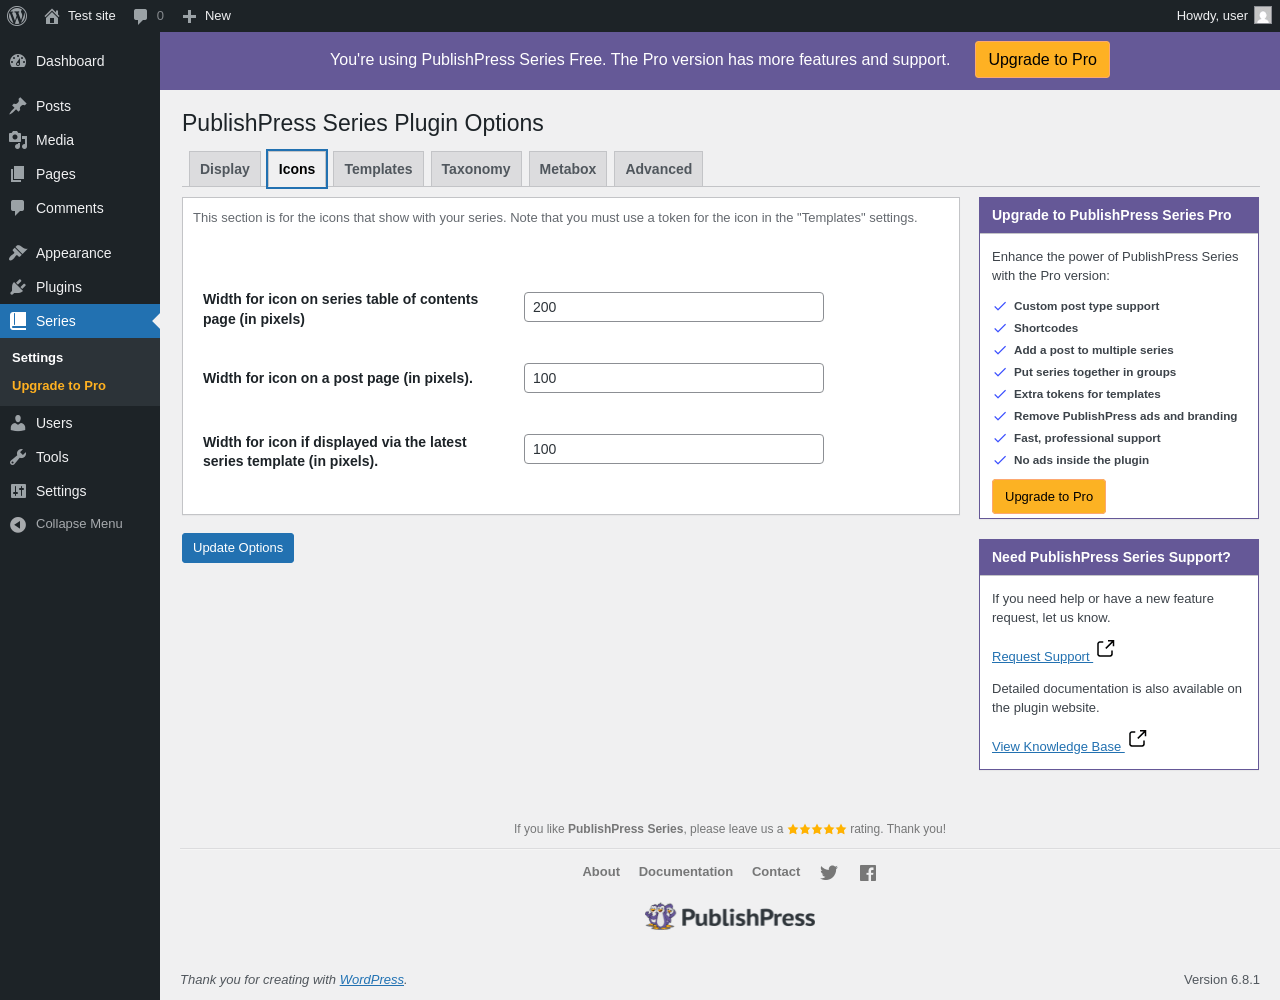Click Upgrade to Pro in top banner
Screen dimensions: 1280x1000
[1042, 60]
